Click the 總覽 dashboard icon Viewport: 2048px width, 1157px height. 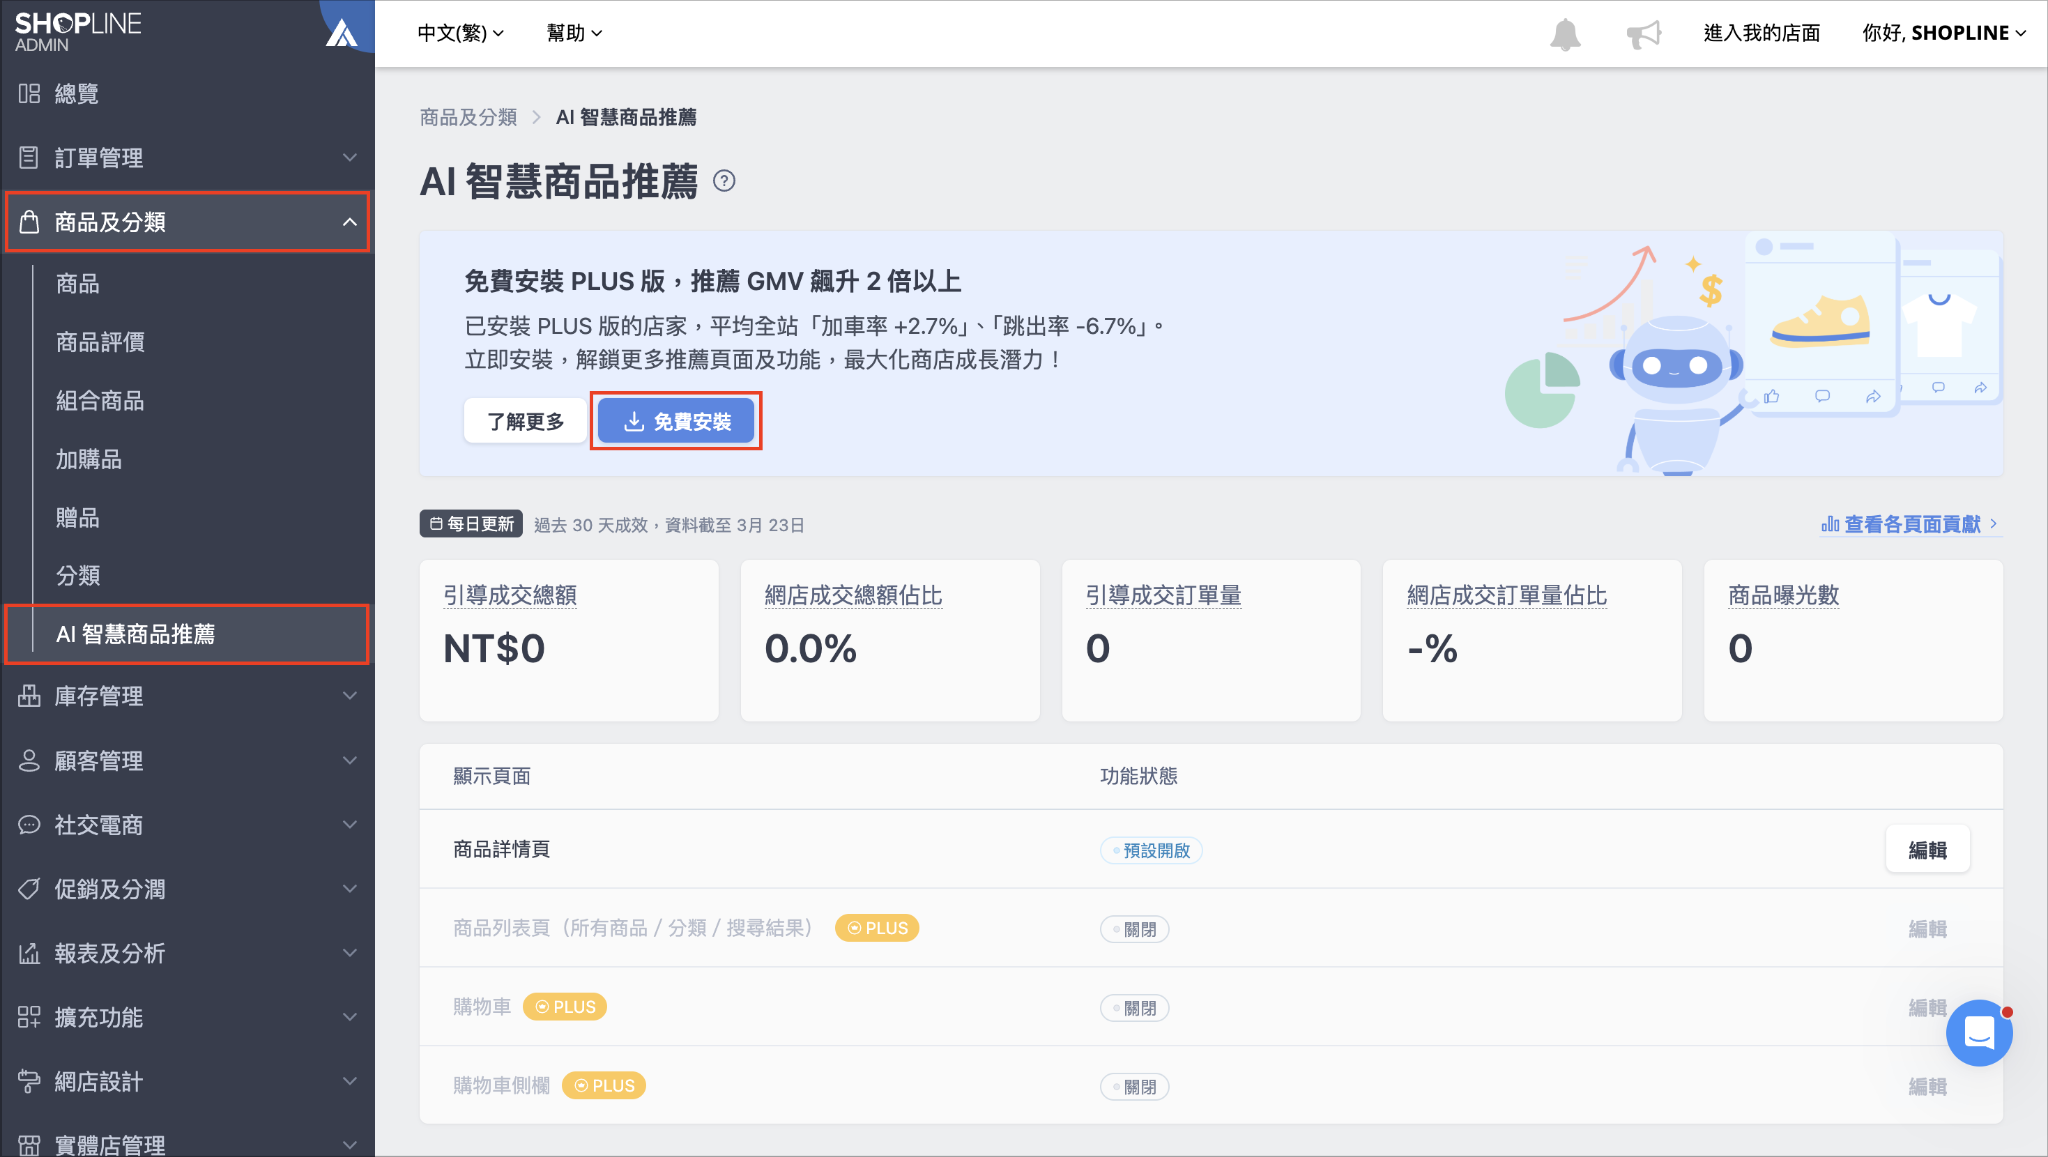[x=29, y=93]
